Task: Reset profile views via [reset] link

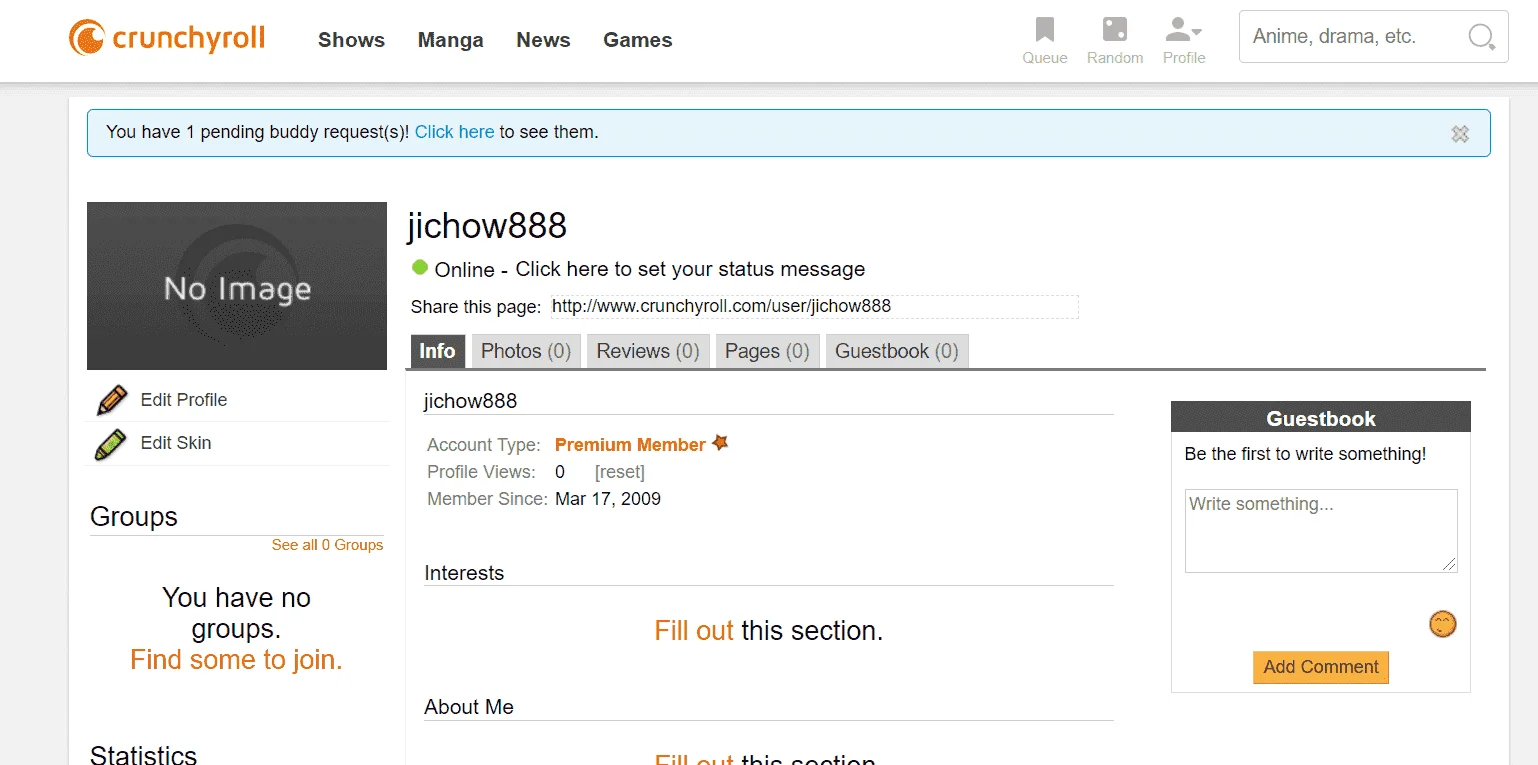Action: [620, 472]
